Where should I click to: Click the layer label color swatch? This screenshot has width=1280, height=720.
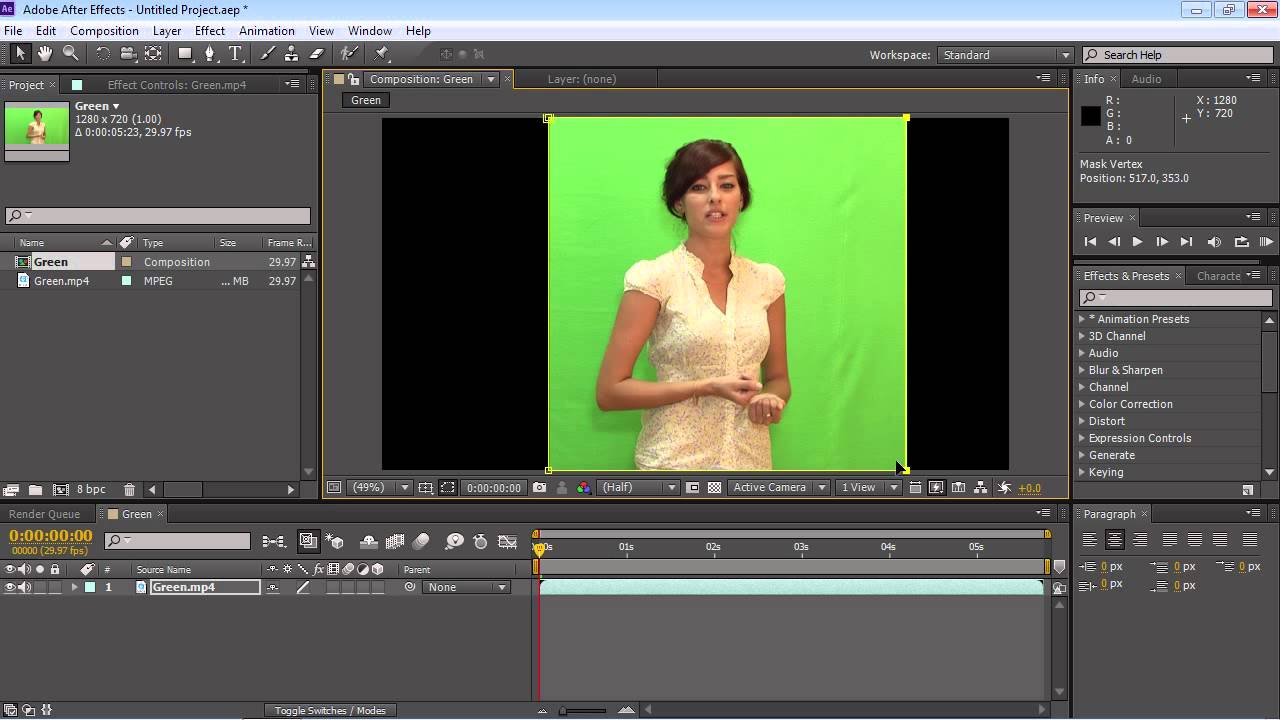coord(90,588)
